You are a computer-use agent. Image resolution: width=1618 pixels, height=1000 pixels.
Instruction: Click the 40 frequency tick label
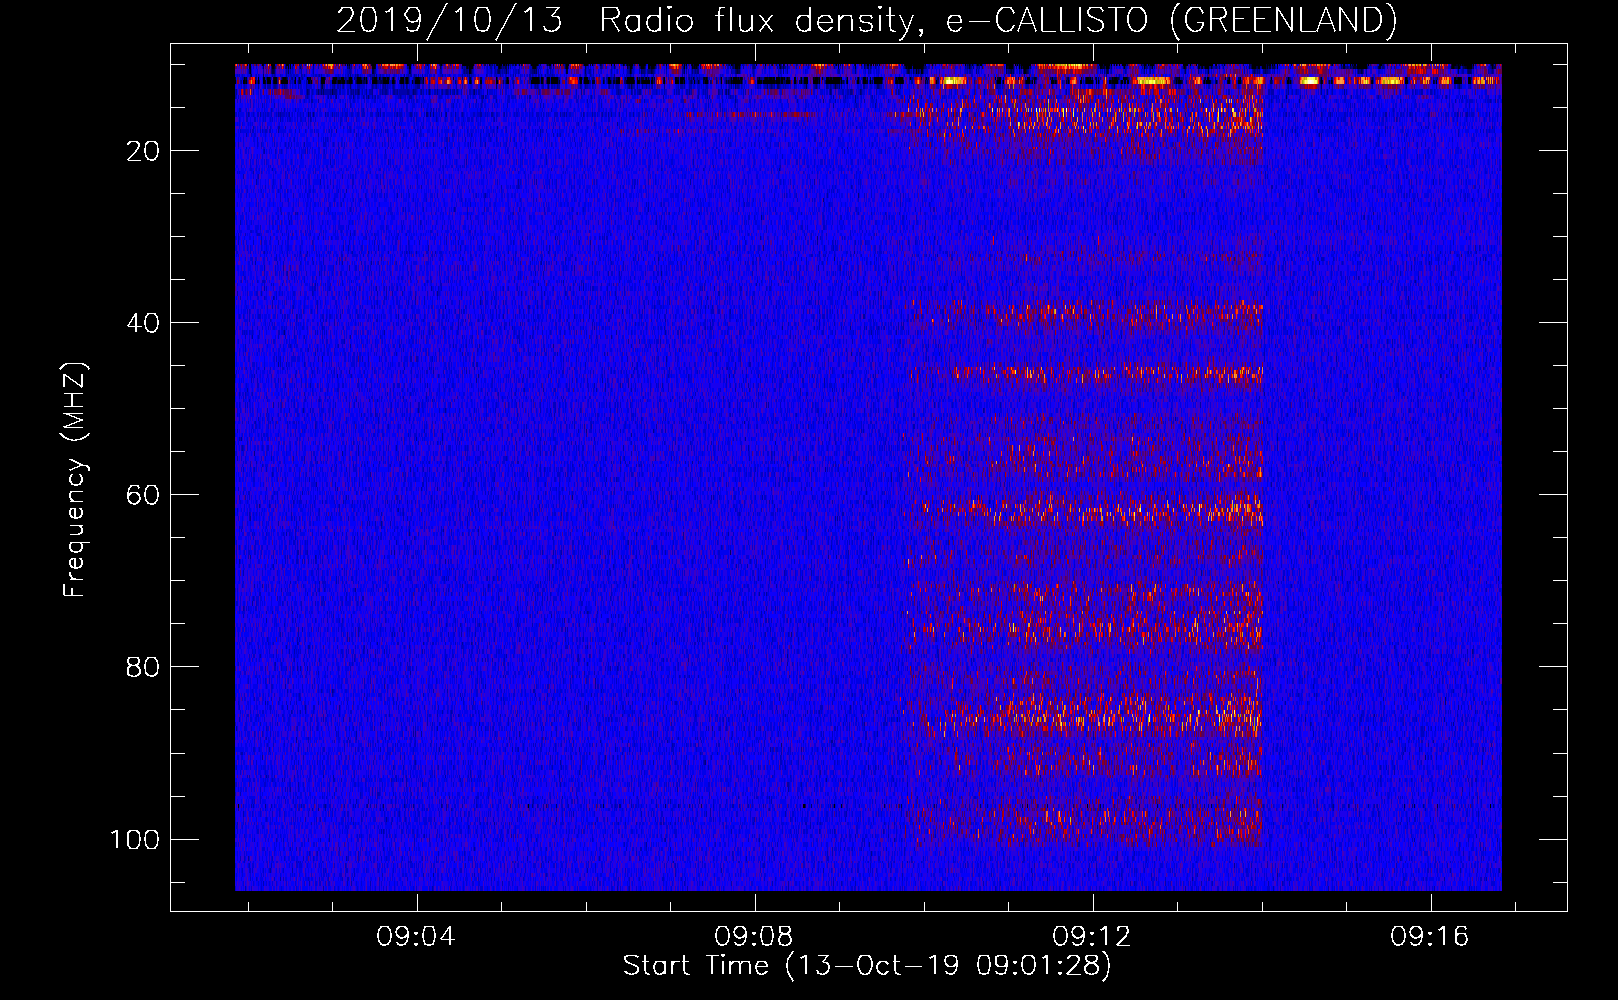[143, 323]
